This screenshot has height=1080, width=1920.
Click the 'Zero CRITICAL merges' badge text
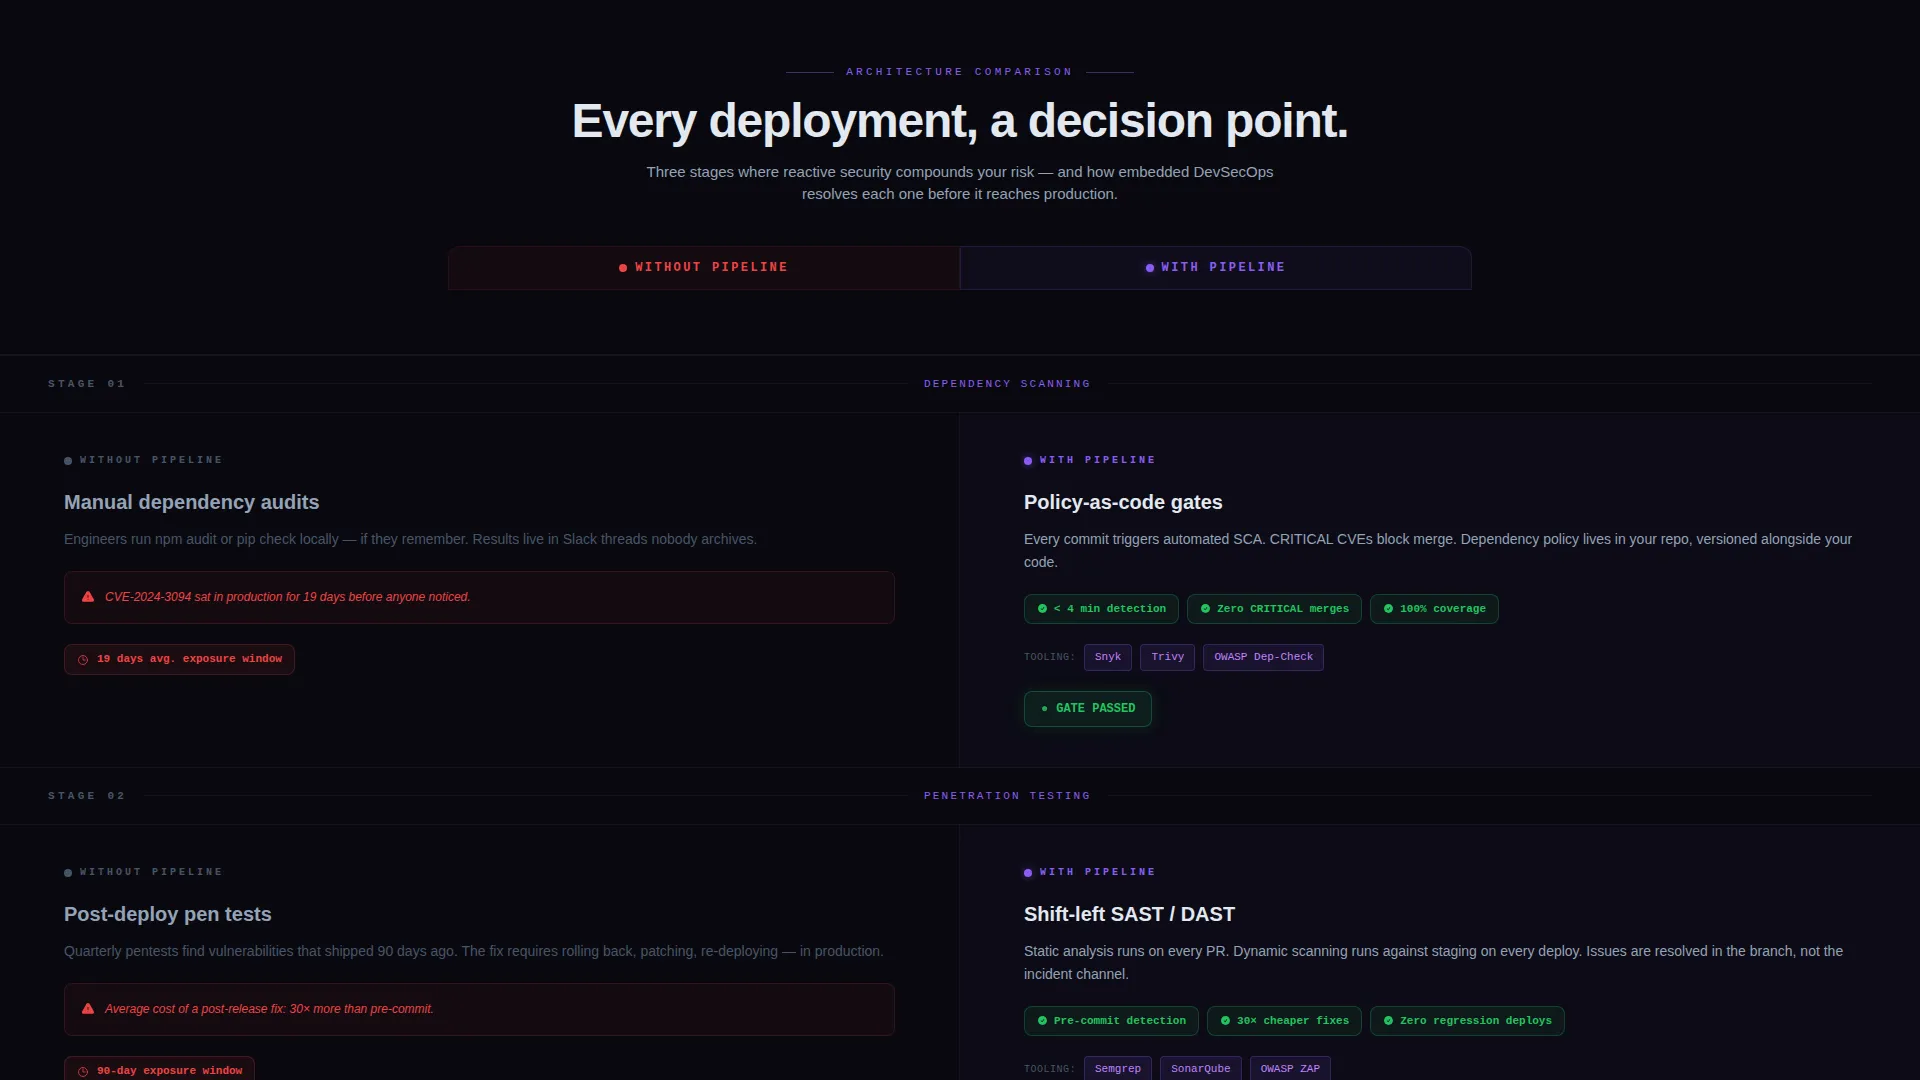1282,609
